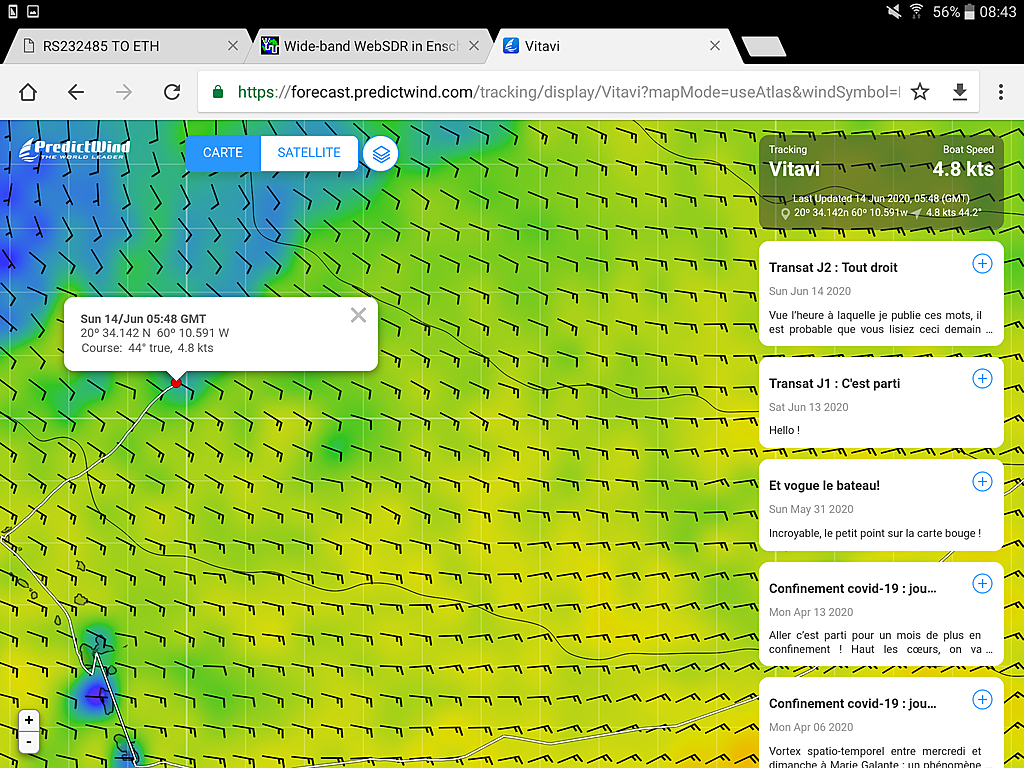This screenshot has width=1024, height=768.
Task: Switch map to SATELLITE mode
Action: 309,153
